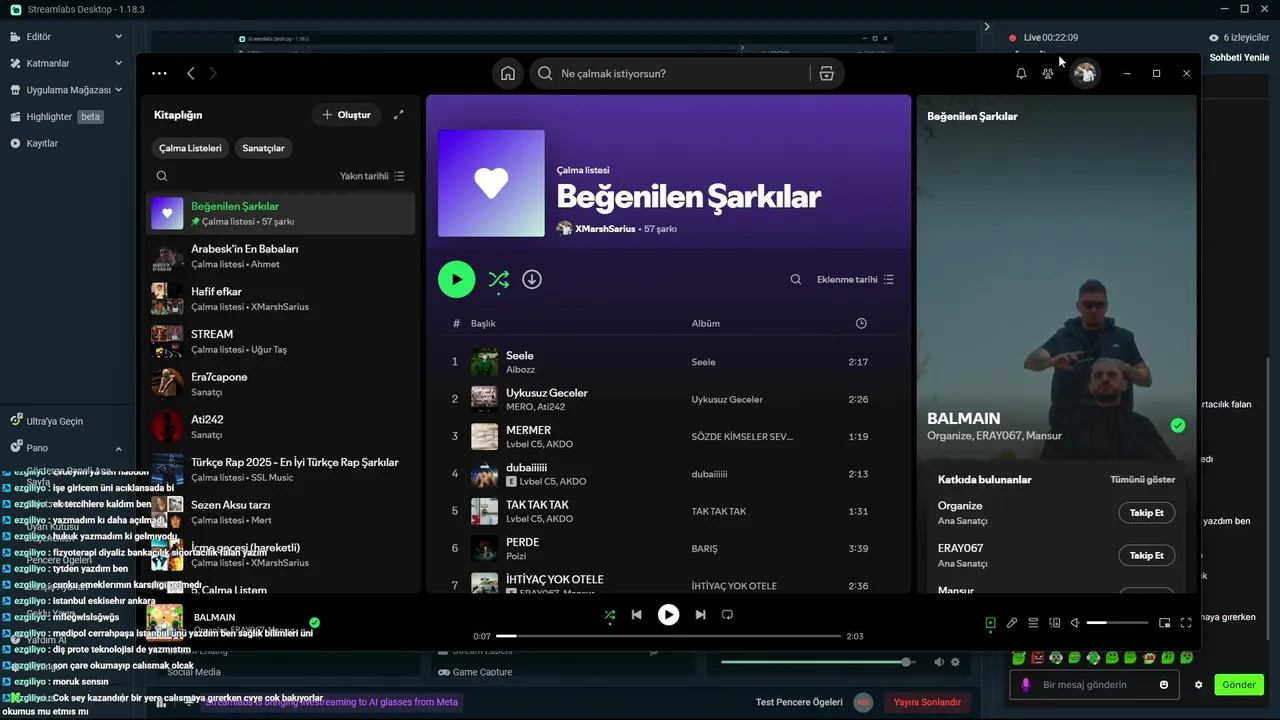Expand the Editör menu chevron in Streamlabs

(118, 36)
